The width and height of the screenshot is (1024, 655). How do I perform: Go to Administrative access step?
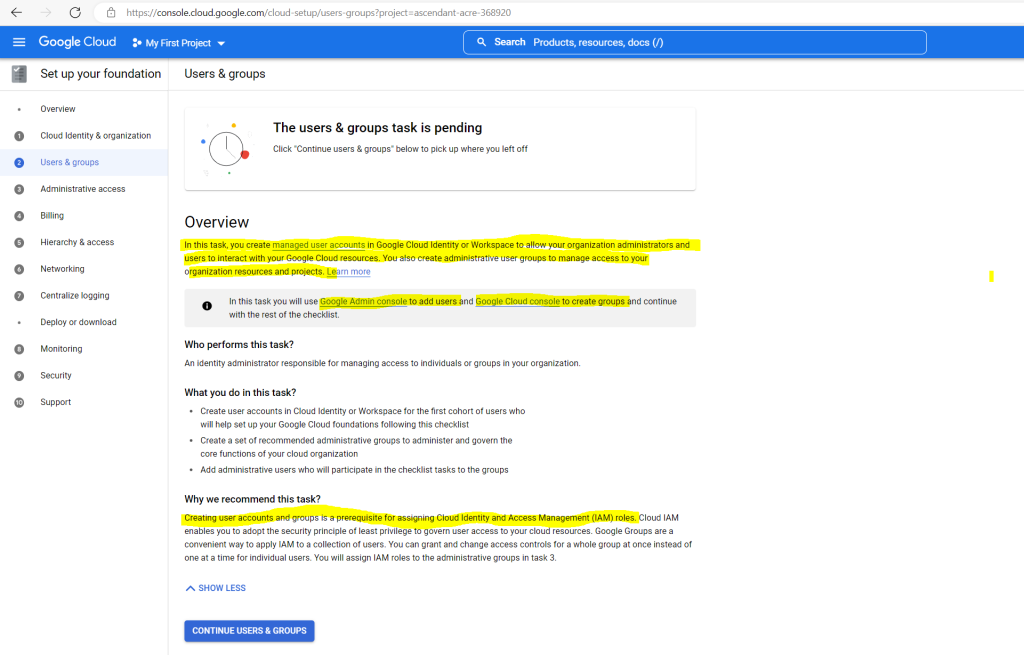click(x=82, y=189)
